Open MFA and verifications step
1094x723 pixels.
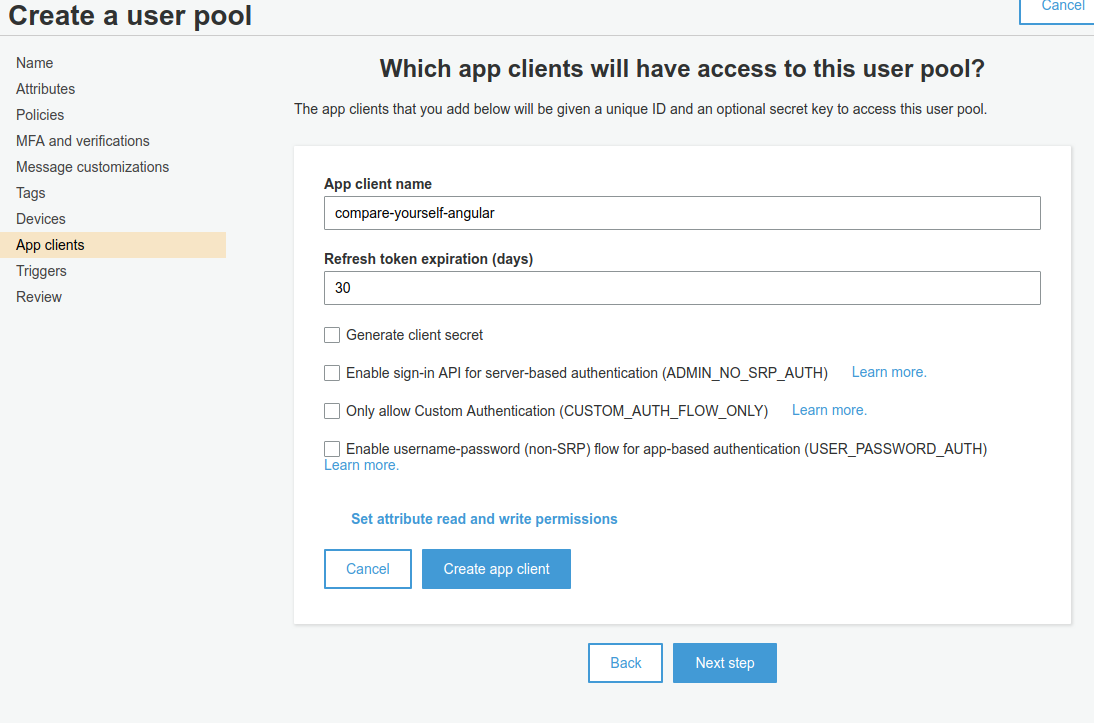(82, 141)
